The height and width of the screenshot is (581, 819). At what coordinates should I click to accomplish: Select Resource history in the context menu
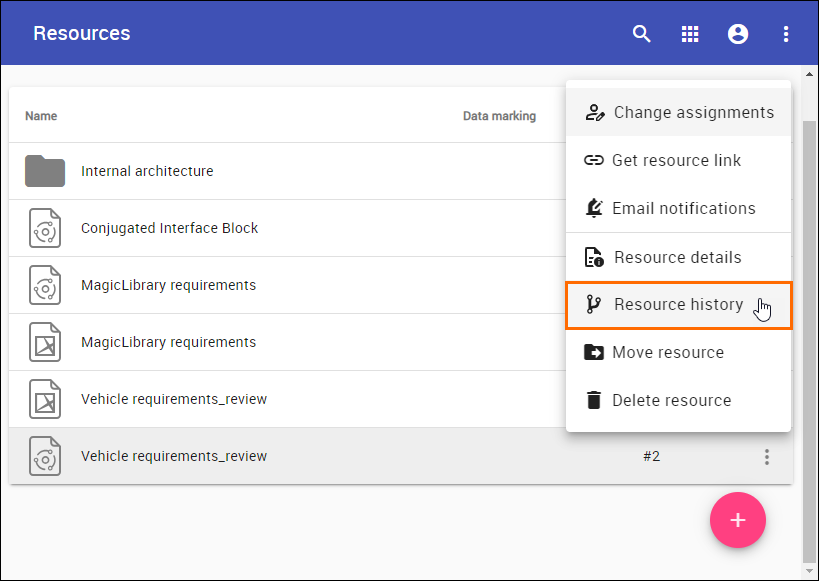pyautogui.click(x=679, y=305)
